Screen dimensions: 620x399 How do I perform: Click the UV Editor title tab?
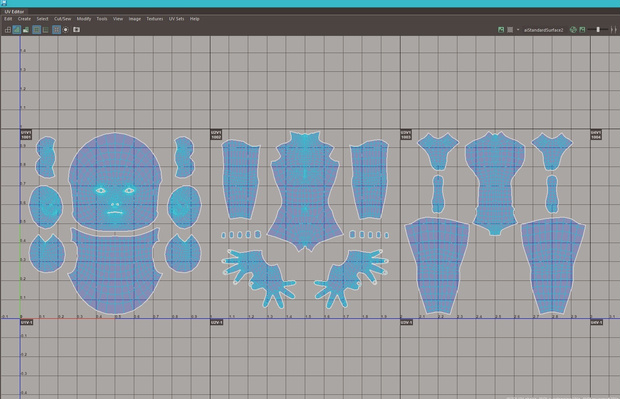[x=14, y=11]
